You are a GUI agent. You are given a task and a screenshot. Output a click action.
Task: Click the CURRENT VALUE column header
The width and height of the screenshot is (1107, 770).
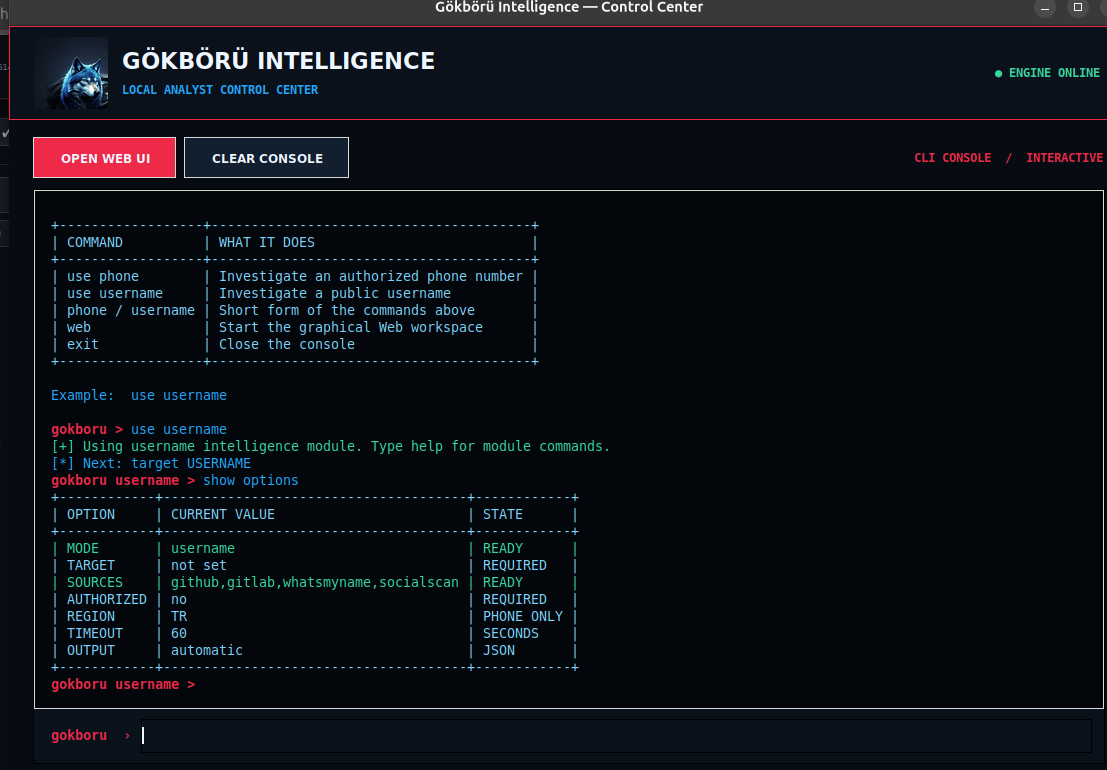pos(222,515)
